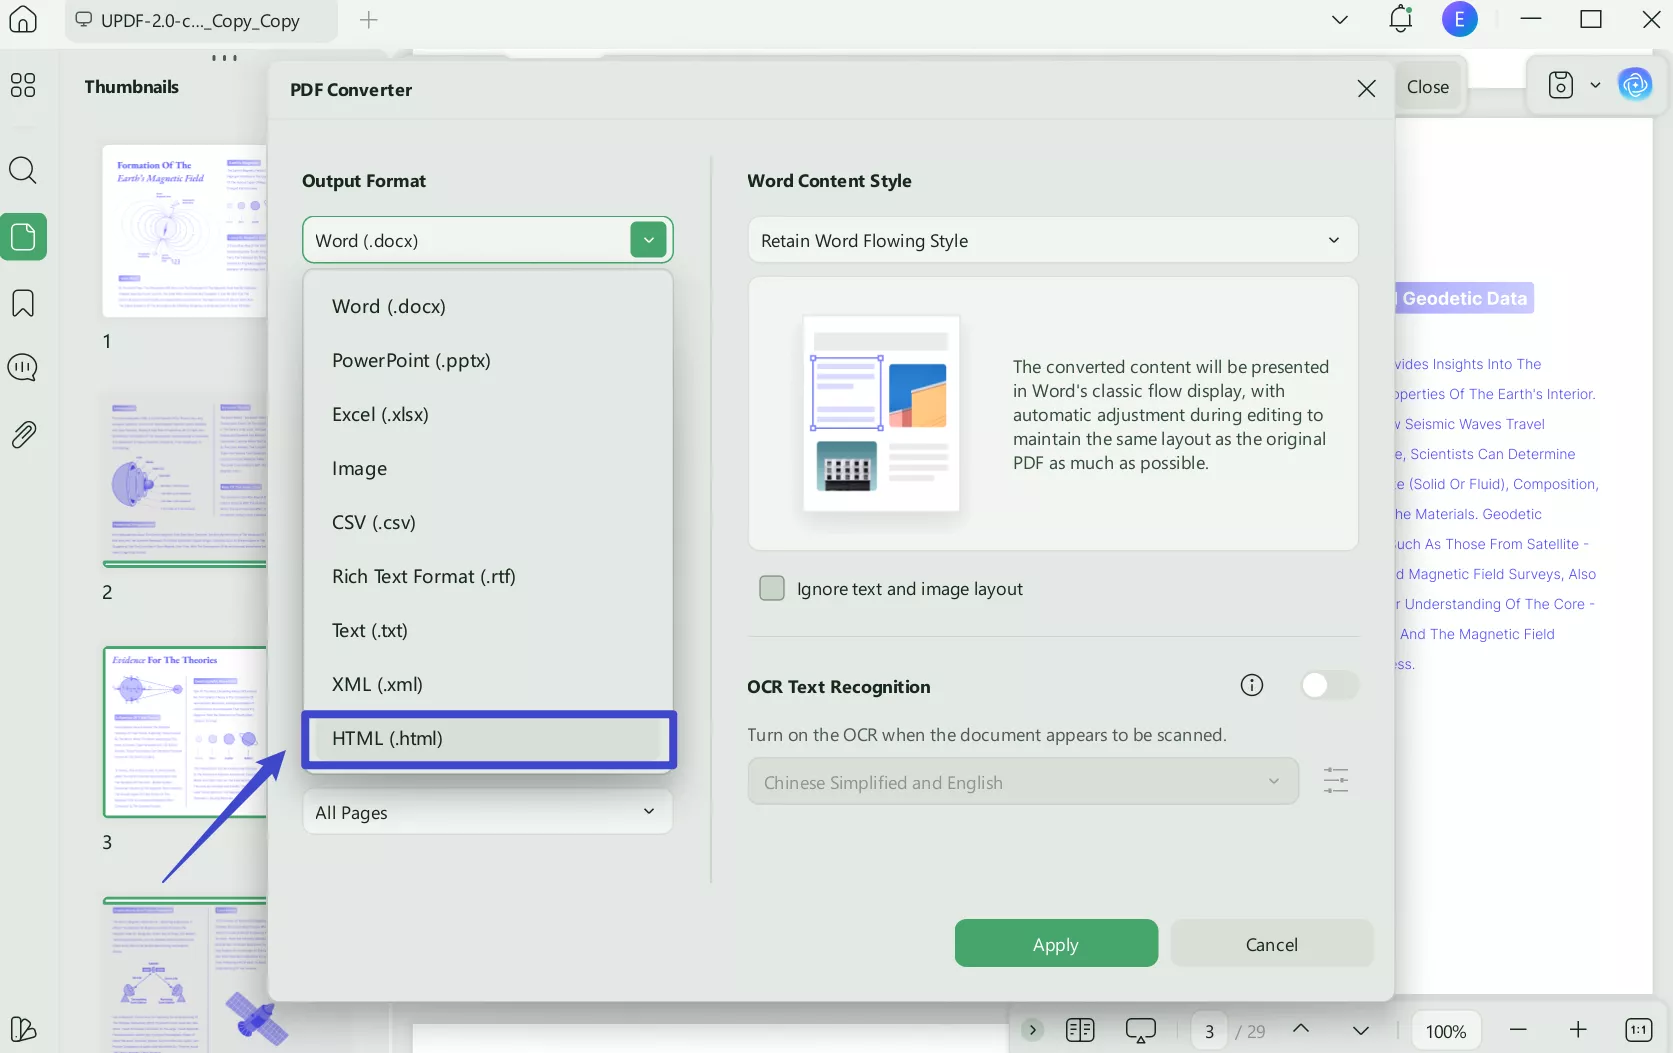This screenshot has width=1673, height=1053.
Task: Click the Cancel button
Action: tap(1271, 943)
